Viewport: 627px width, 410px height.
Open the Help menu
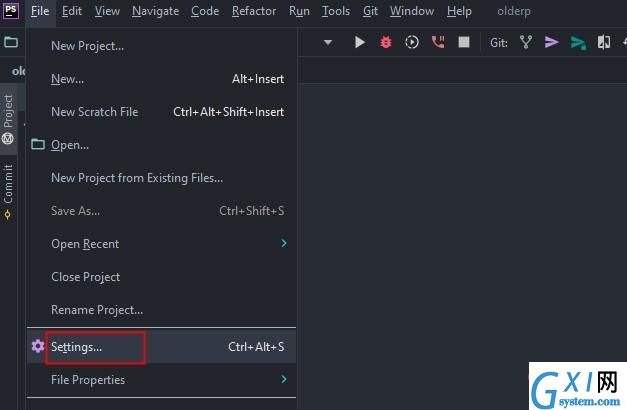click(x=459, y=11)
